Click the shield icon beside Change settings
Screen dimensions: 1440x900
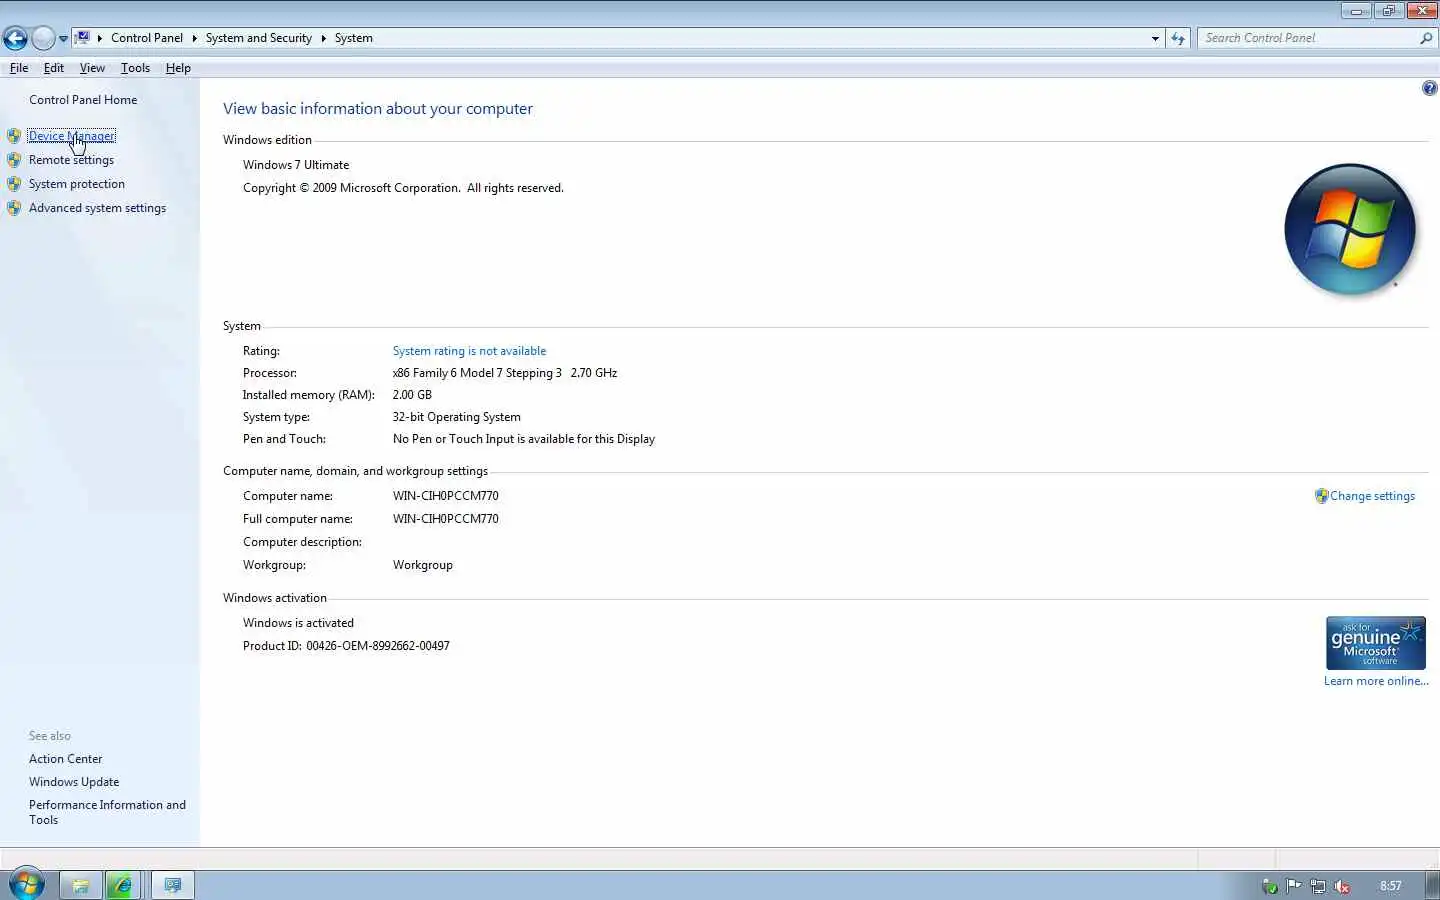[1321, 496]
